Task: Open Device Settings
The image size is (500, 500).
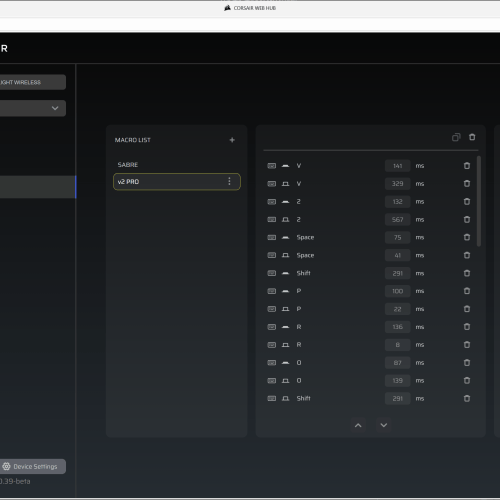Action: [x=33, y=466]
